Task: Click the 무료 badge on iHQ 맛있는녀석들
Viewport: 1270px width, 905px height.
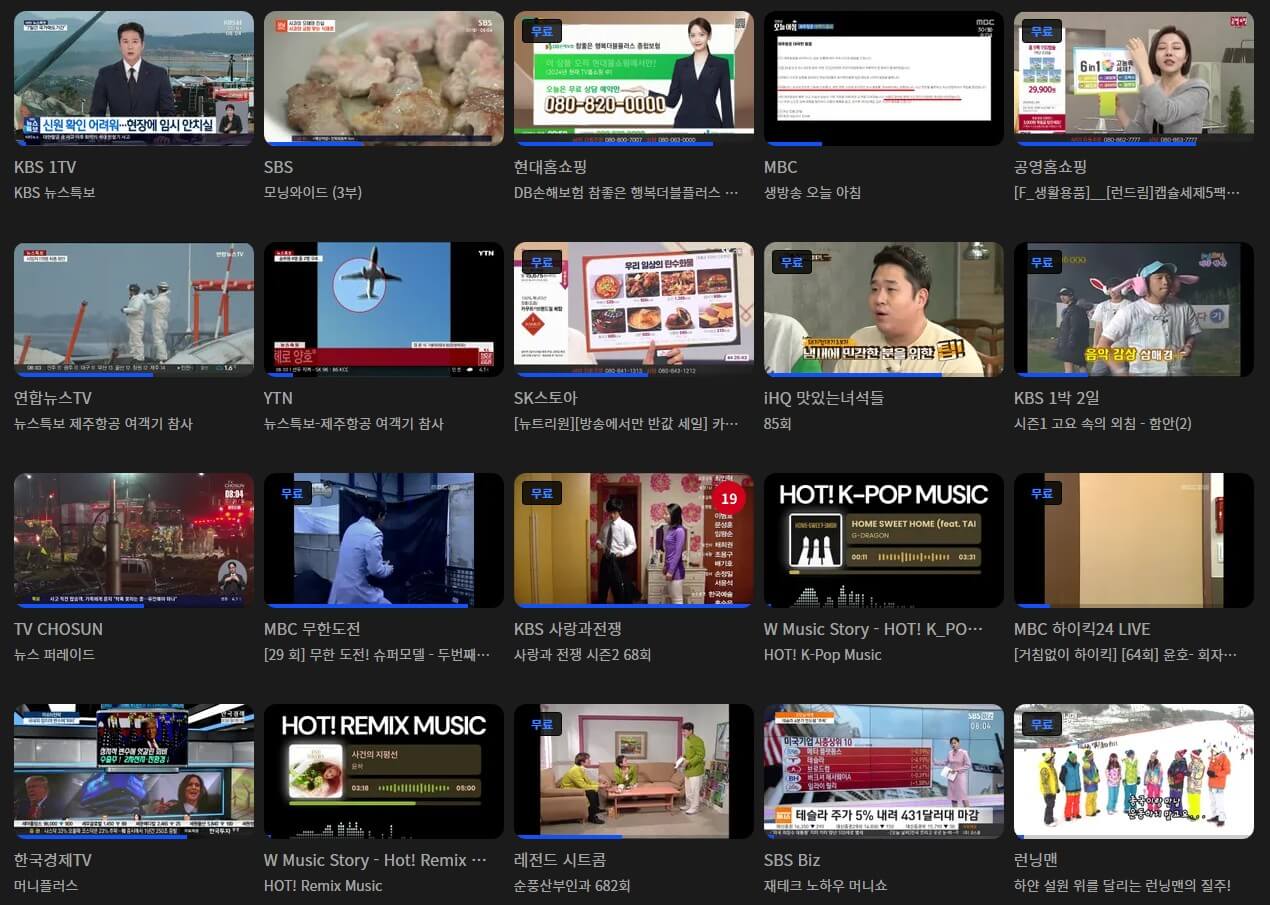Action: tap(791, 262)
